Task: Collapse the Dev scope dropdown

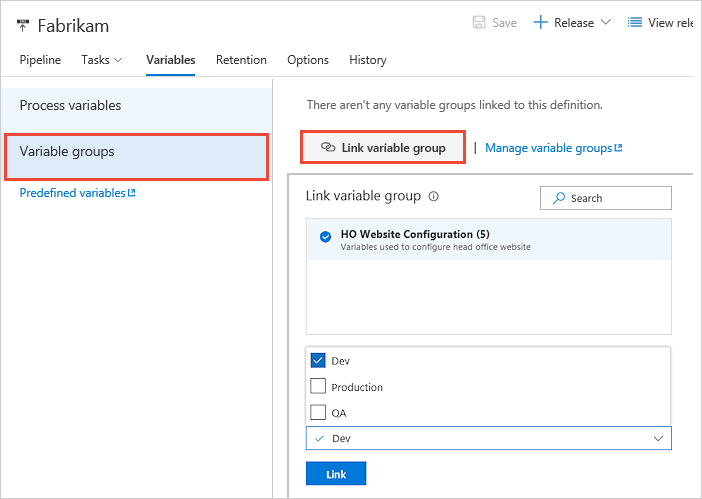Action: click(658, 438)
